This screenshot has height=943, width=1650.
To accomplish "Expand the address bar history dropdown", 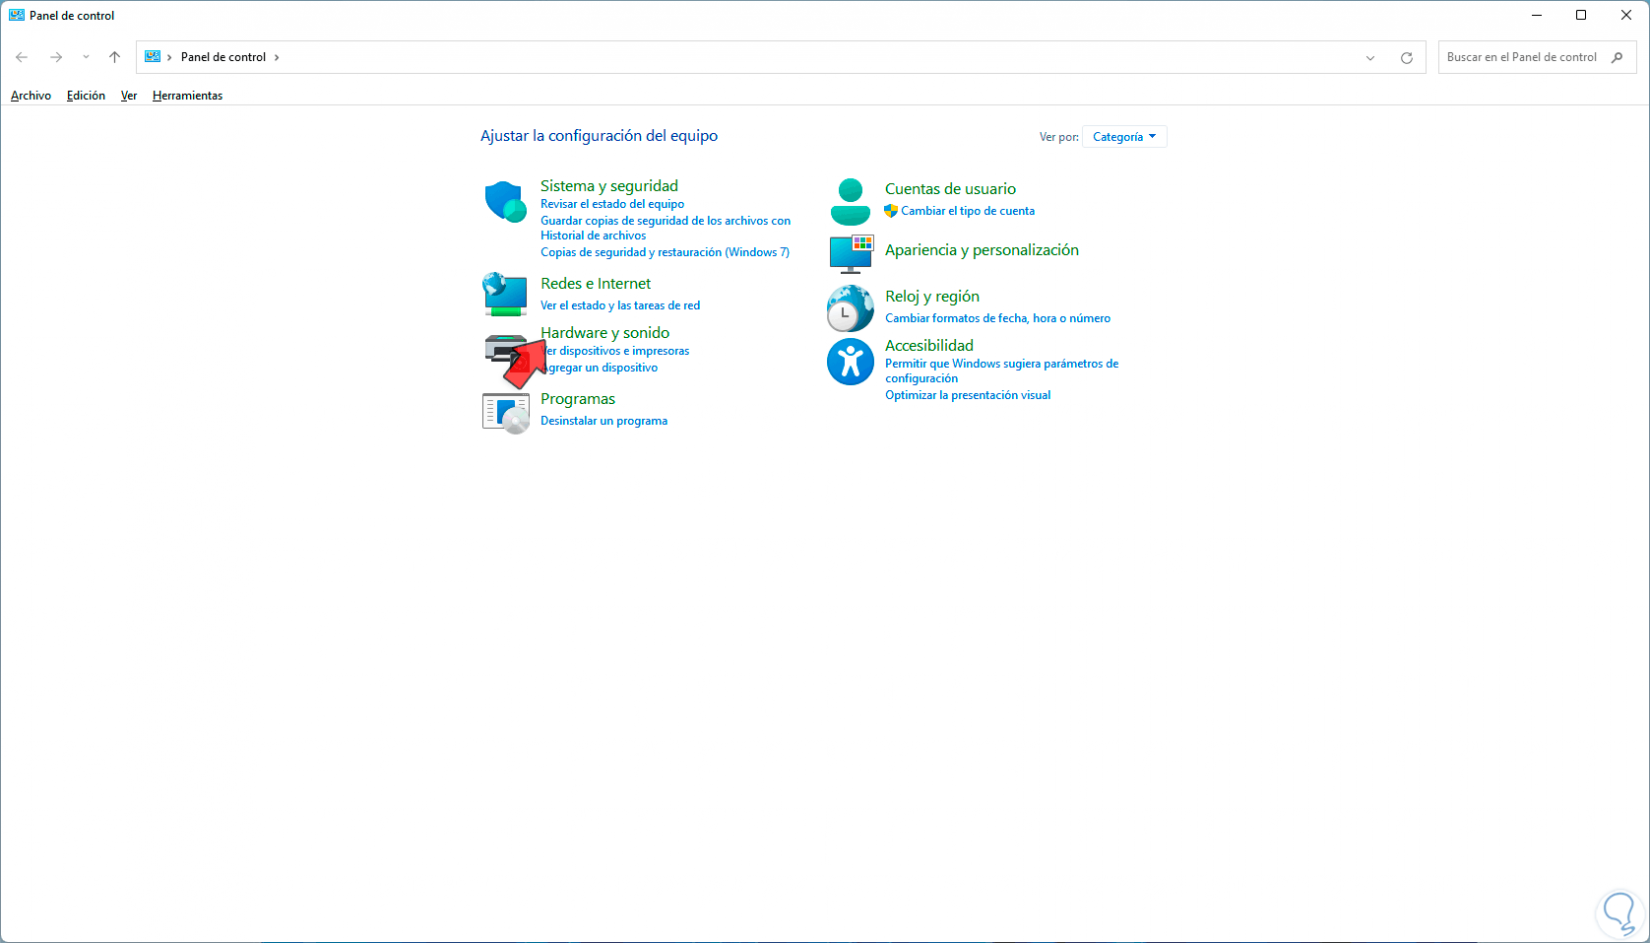I will coord(1370,58).
